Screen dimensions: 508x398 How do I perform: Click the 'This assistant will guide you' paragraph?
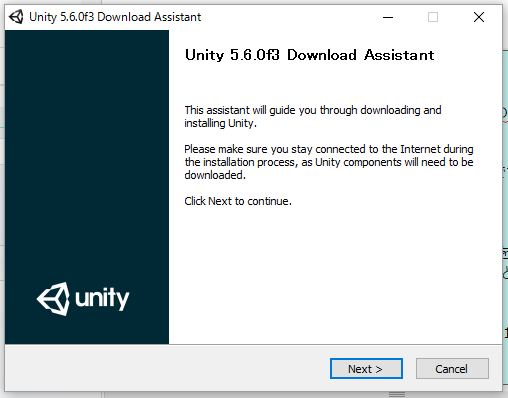(313, 117)
